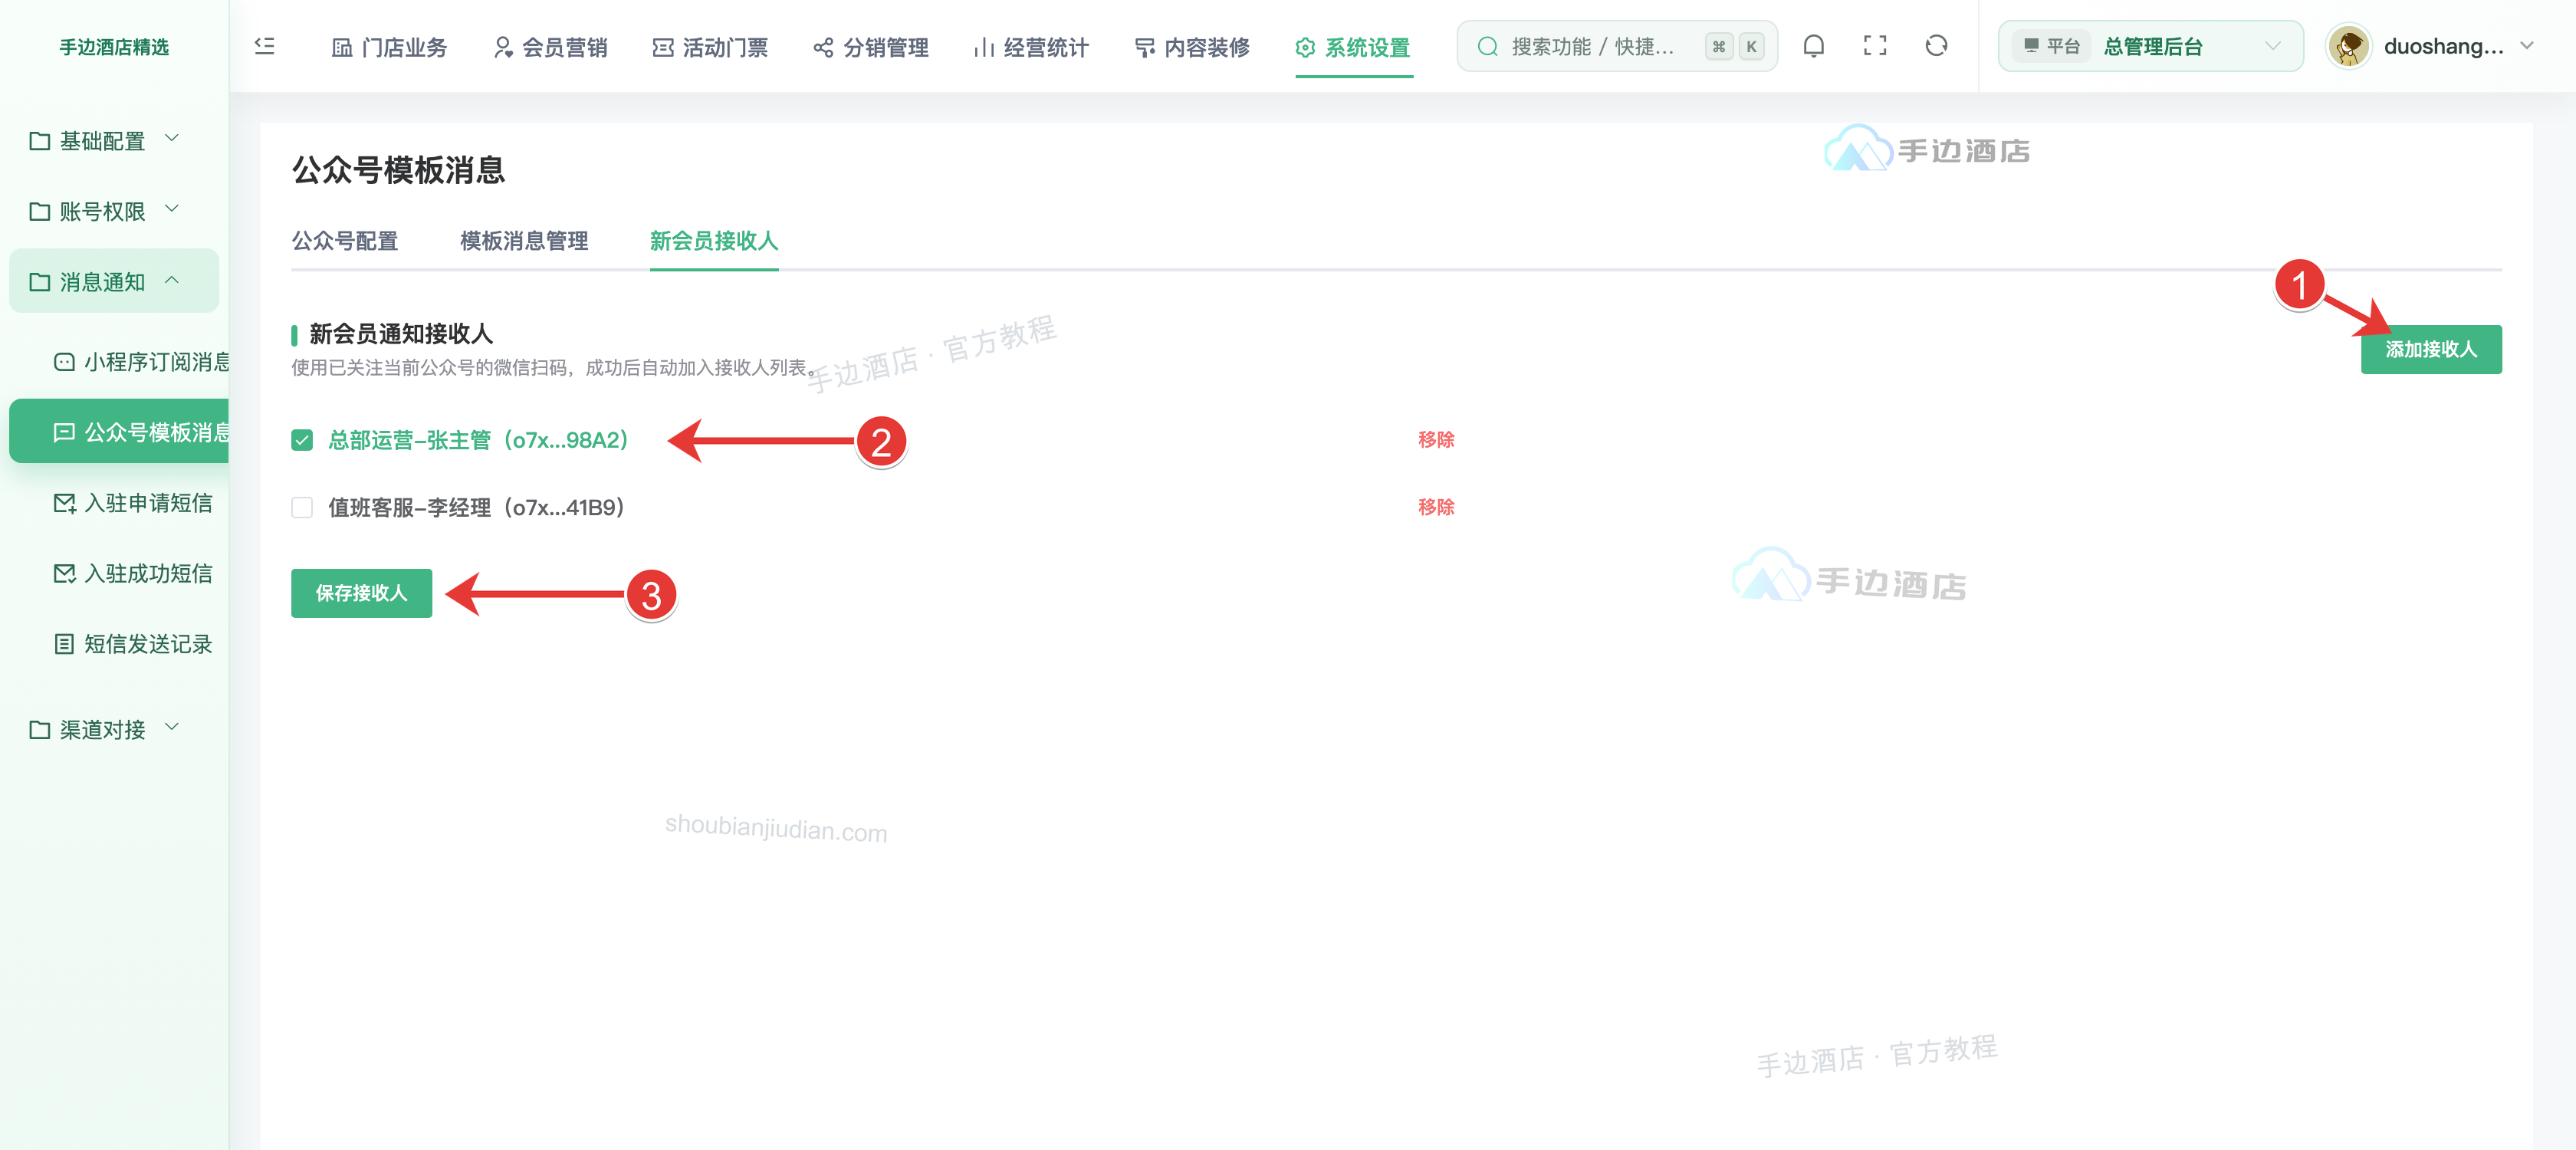Click the 基础配置 folder icon
This screenshot has width=2576, height=1150.
(40, 141)
